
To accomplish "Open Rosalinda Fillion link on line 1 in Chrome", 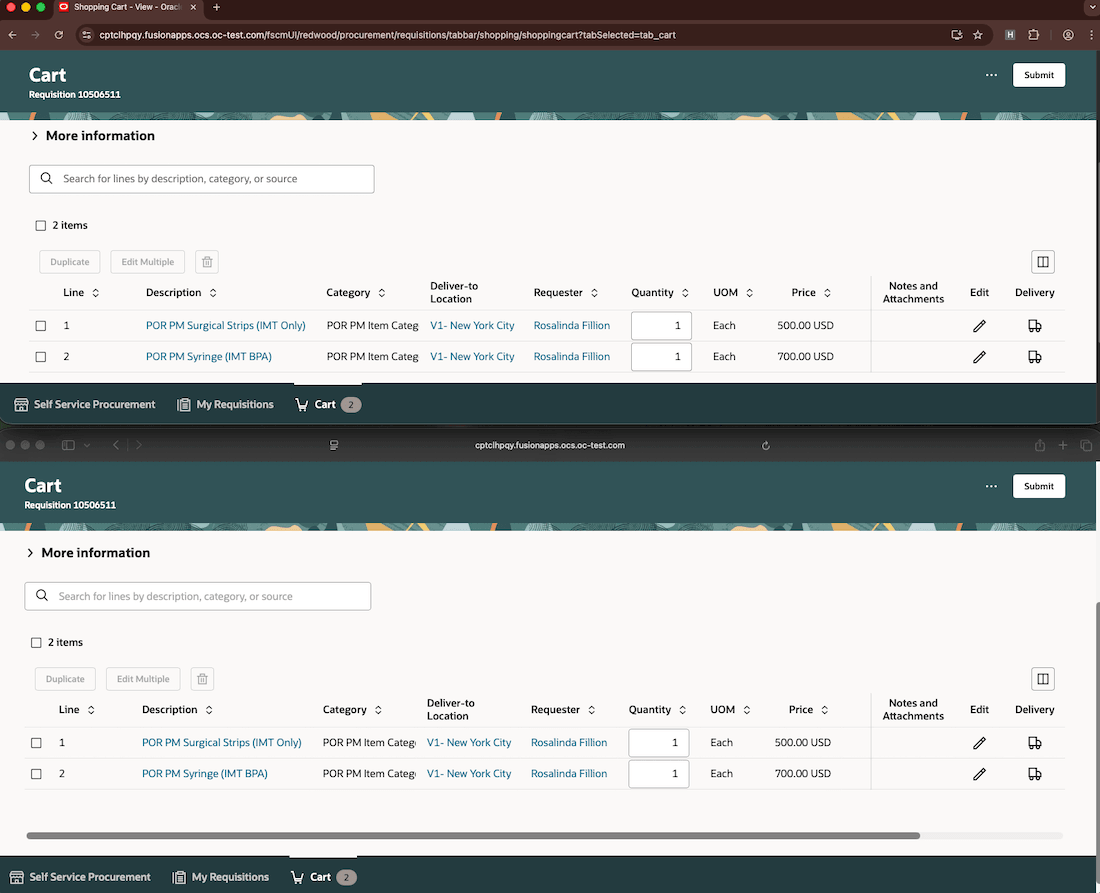I will tap(572, 325).
